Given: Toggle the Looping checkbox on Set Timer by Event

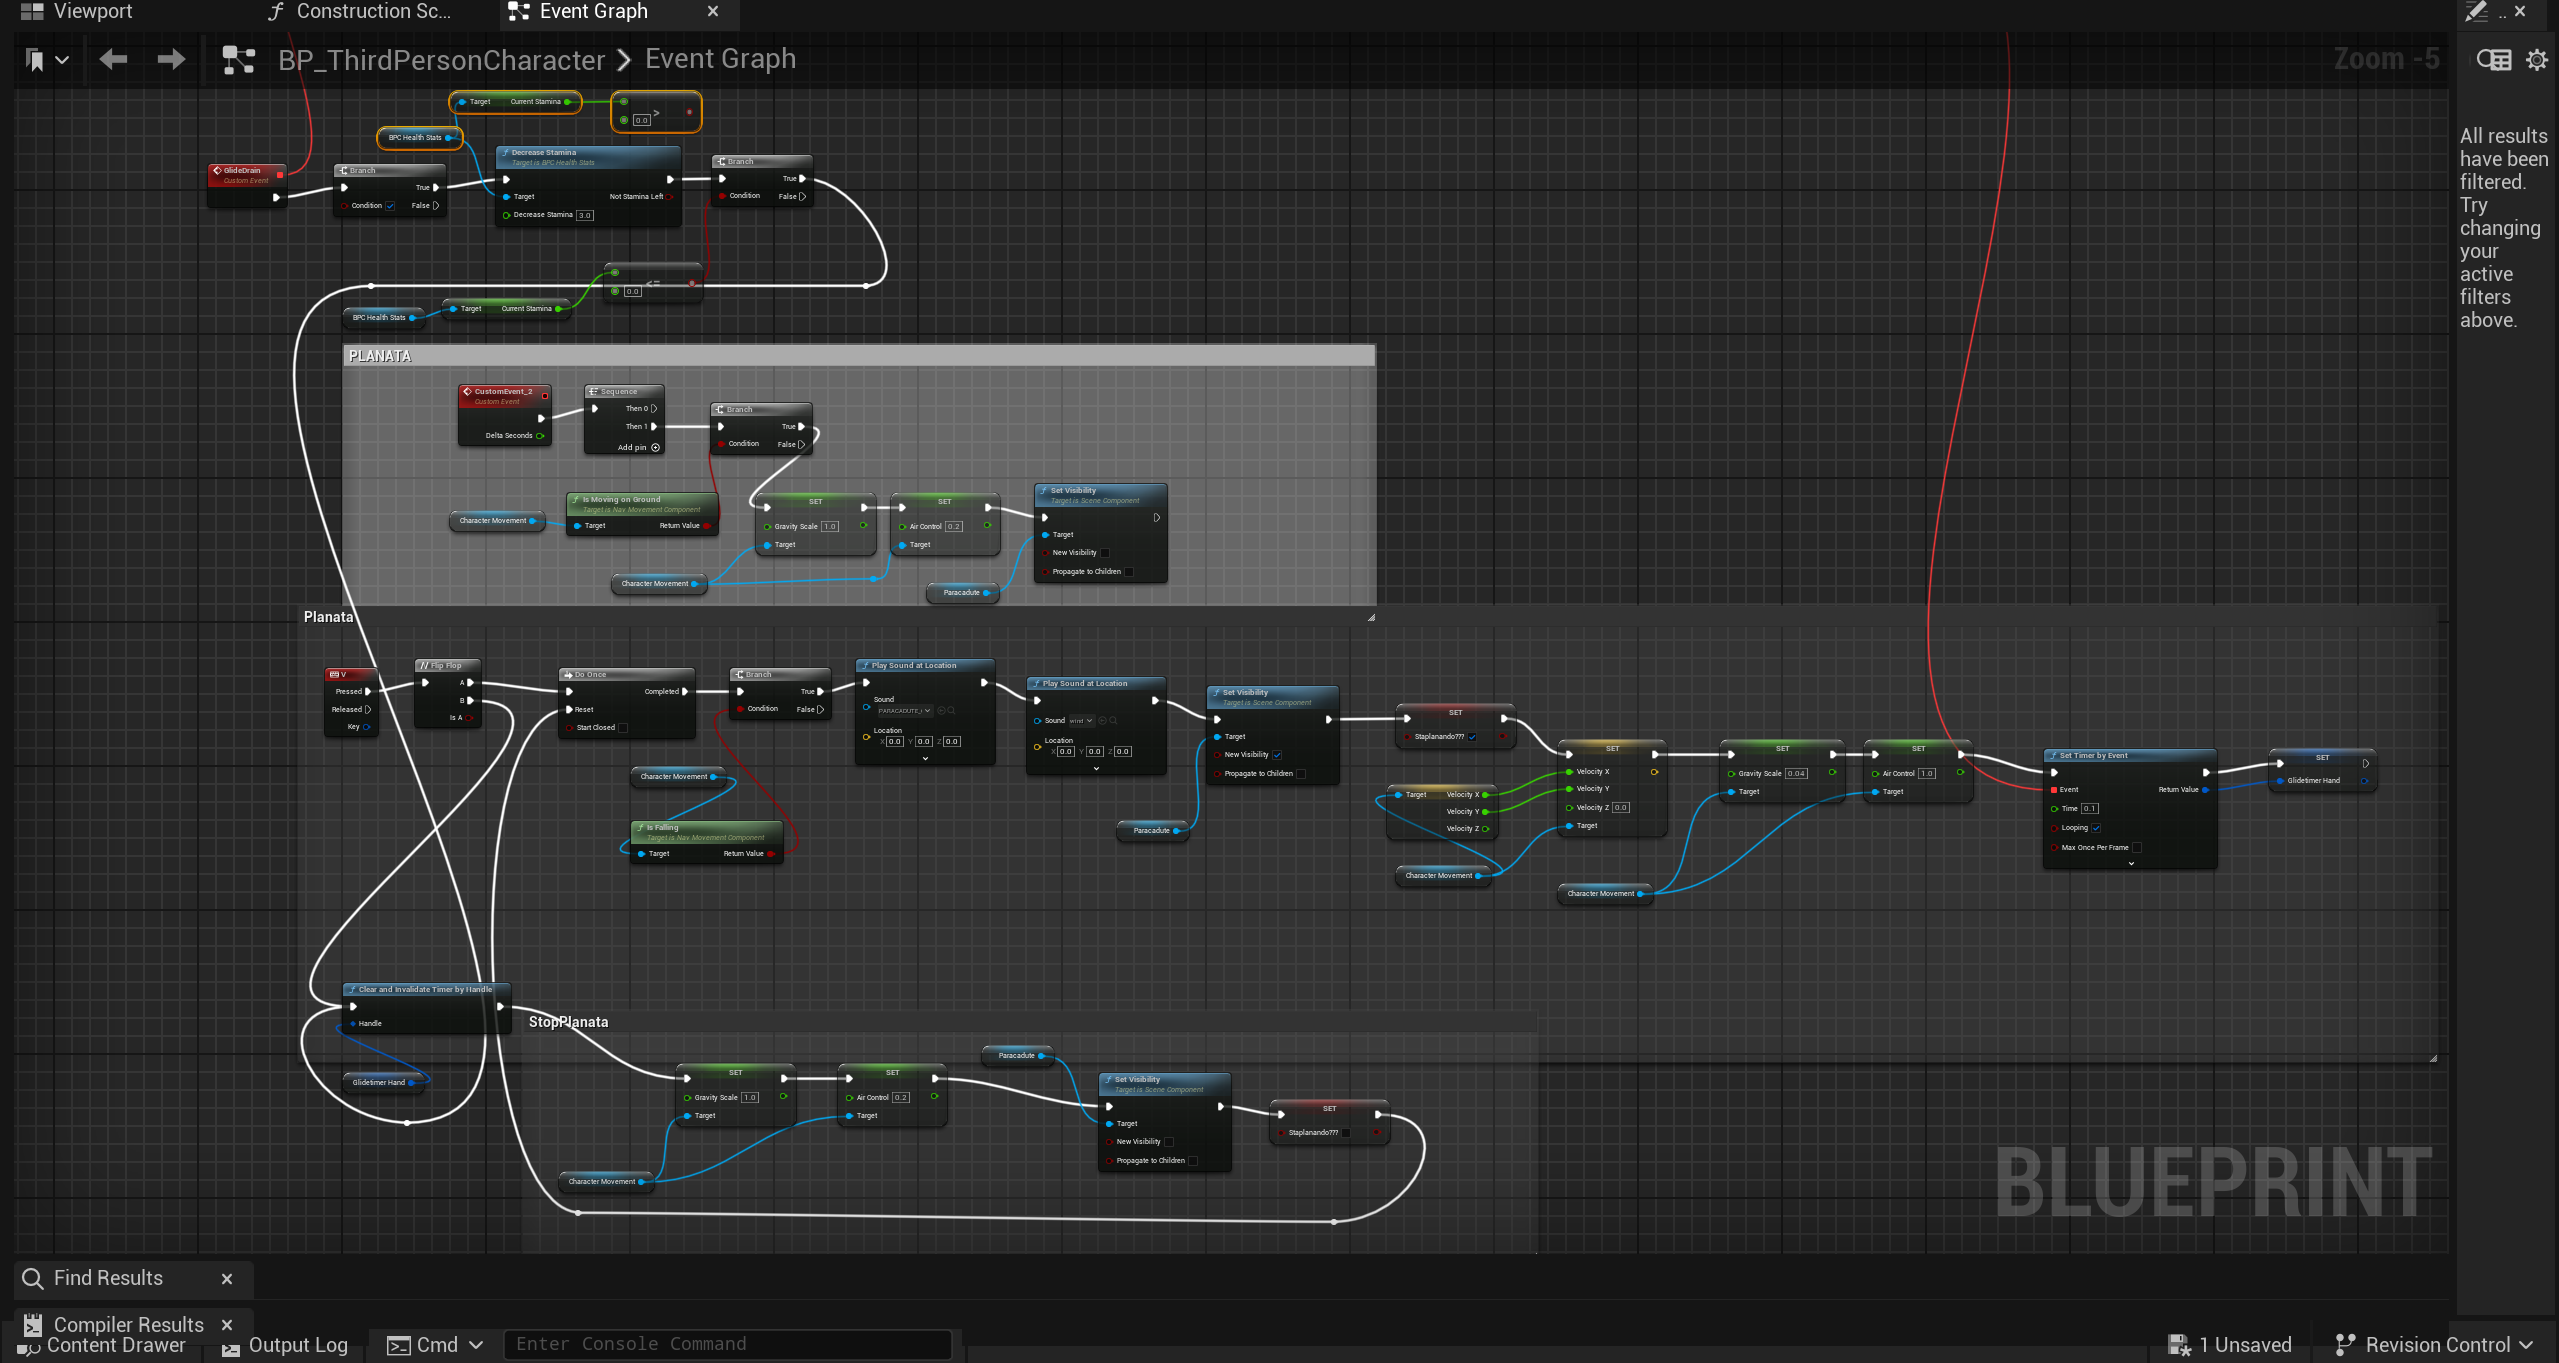Looking at the screenshot, I should [x=2096, y=828].
